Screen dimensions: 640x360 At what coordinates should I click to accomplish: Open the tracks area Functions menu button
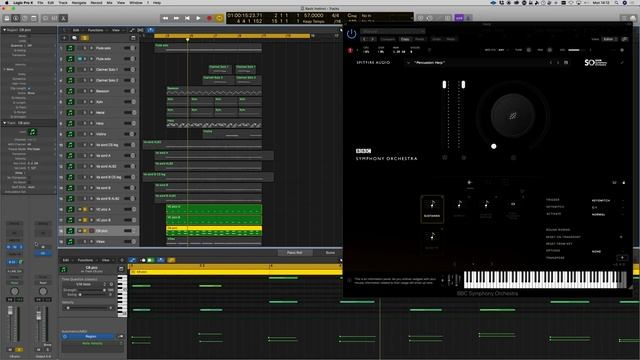coord(96,30)
